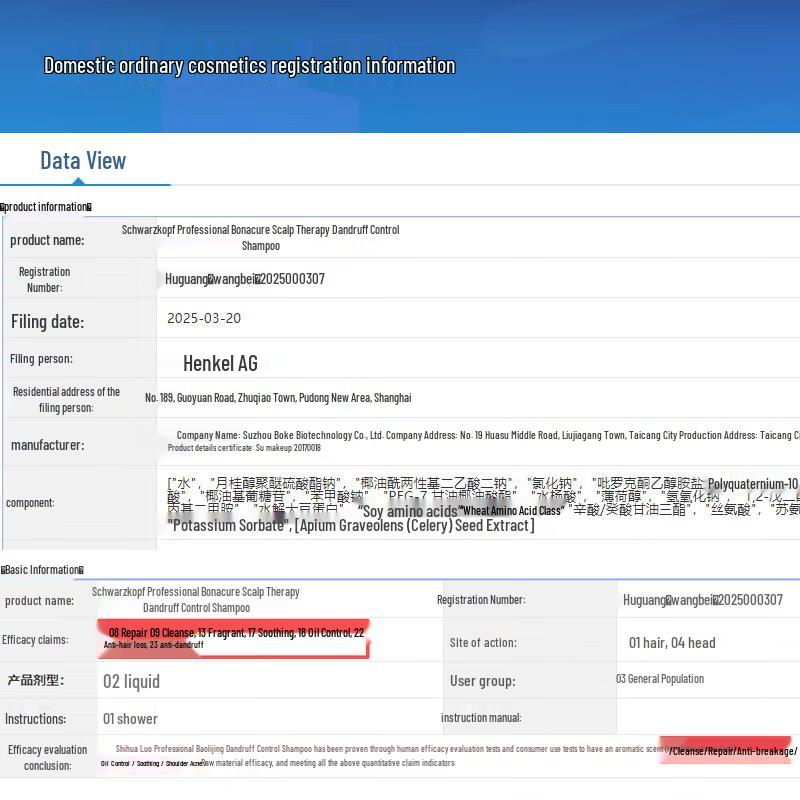This screenshot has height=800, width=800.
Task: Click the highlighted '/Cleanse/Repair/Anti-breakage/' text
Action: coord(733,751)
